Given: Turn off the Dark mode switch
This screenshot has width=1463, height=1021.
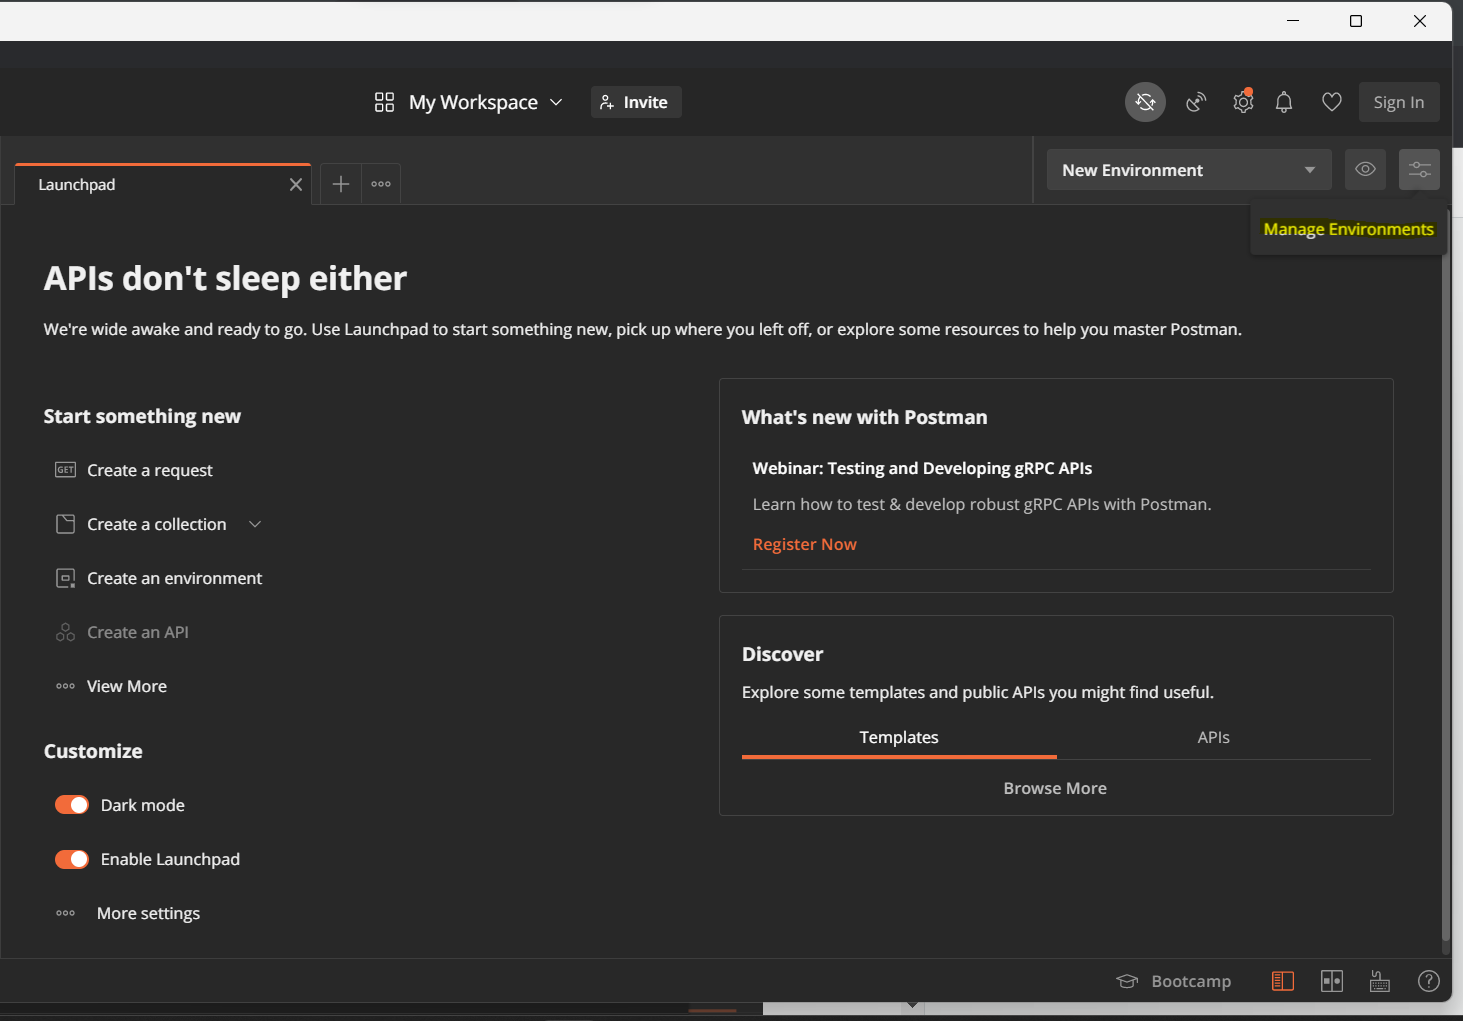Looking at the screenshot, I should point(72,805).
